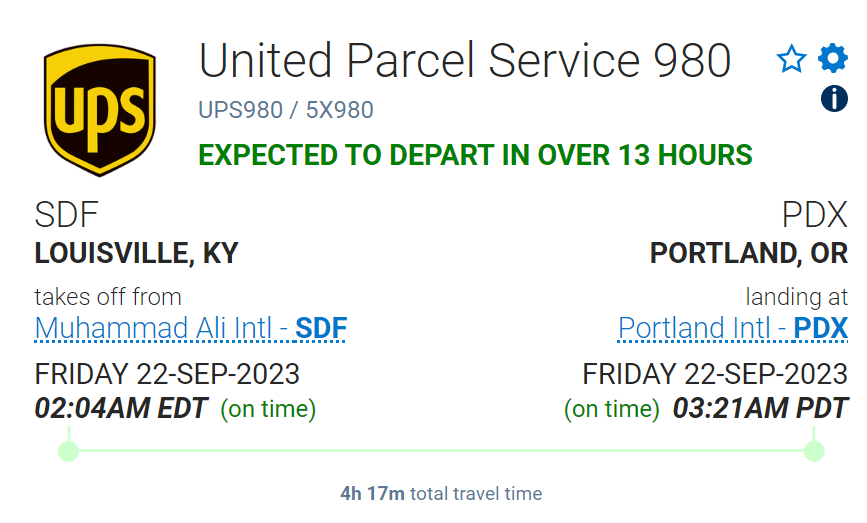
Task: Click the 03:21AM PDT arrival time
Action: [760, 408]
